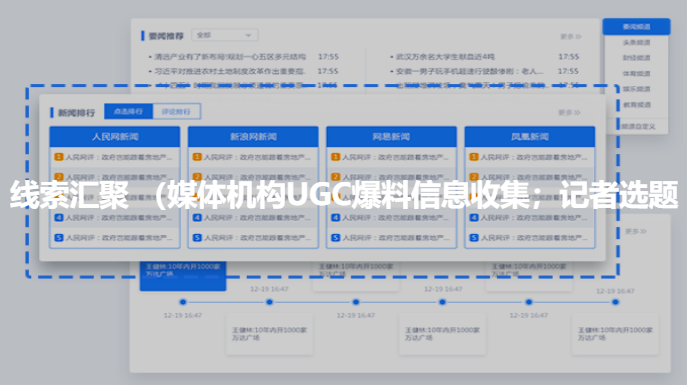Click rank 5 badge under 人民网新闻
This screenshot has width=687, height=385.
[59, 237]
